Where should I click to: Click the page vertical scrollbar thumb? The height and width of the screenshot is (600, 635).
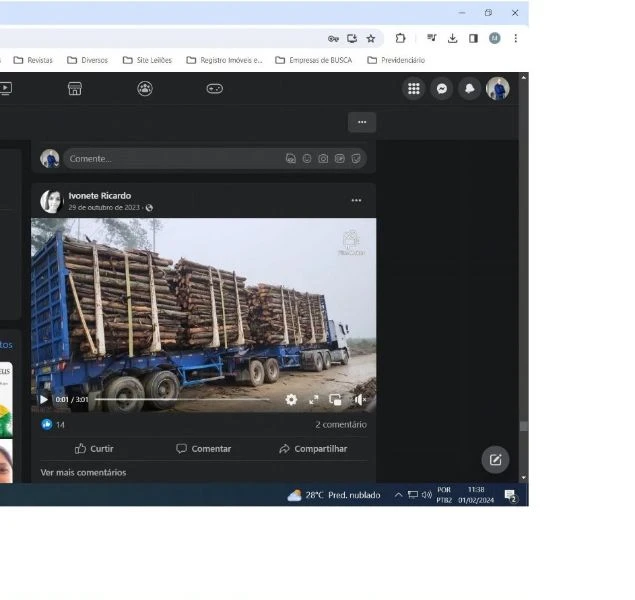(x=524, y=427)
